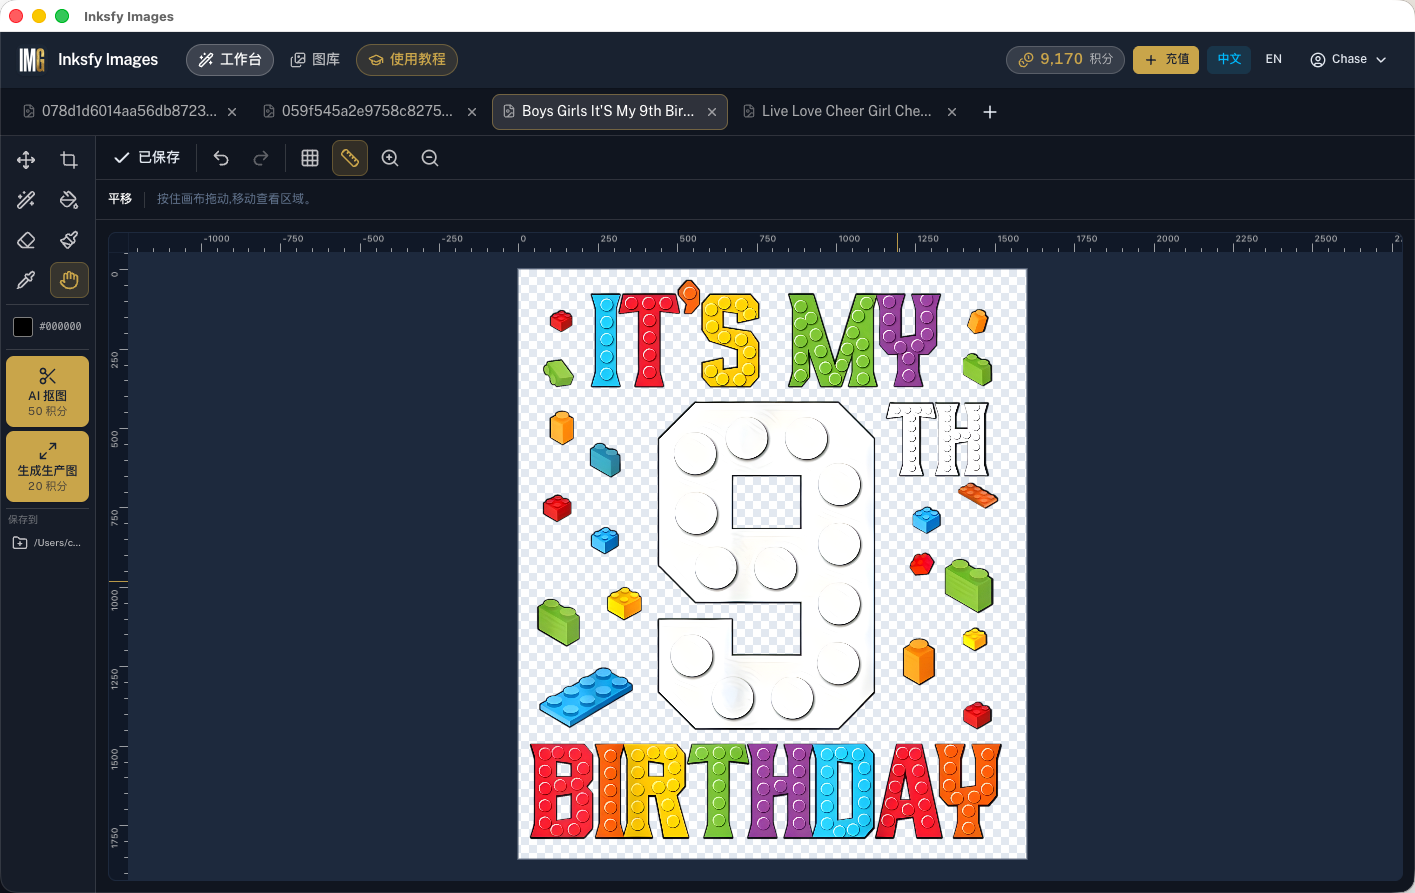Choose the save folder /Users/c...
The height and width of the screenshot is (893, 1415).
pos(47,543)
